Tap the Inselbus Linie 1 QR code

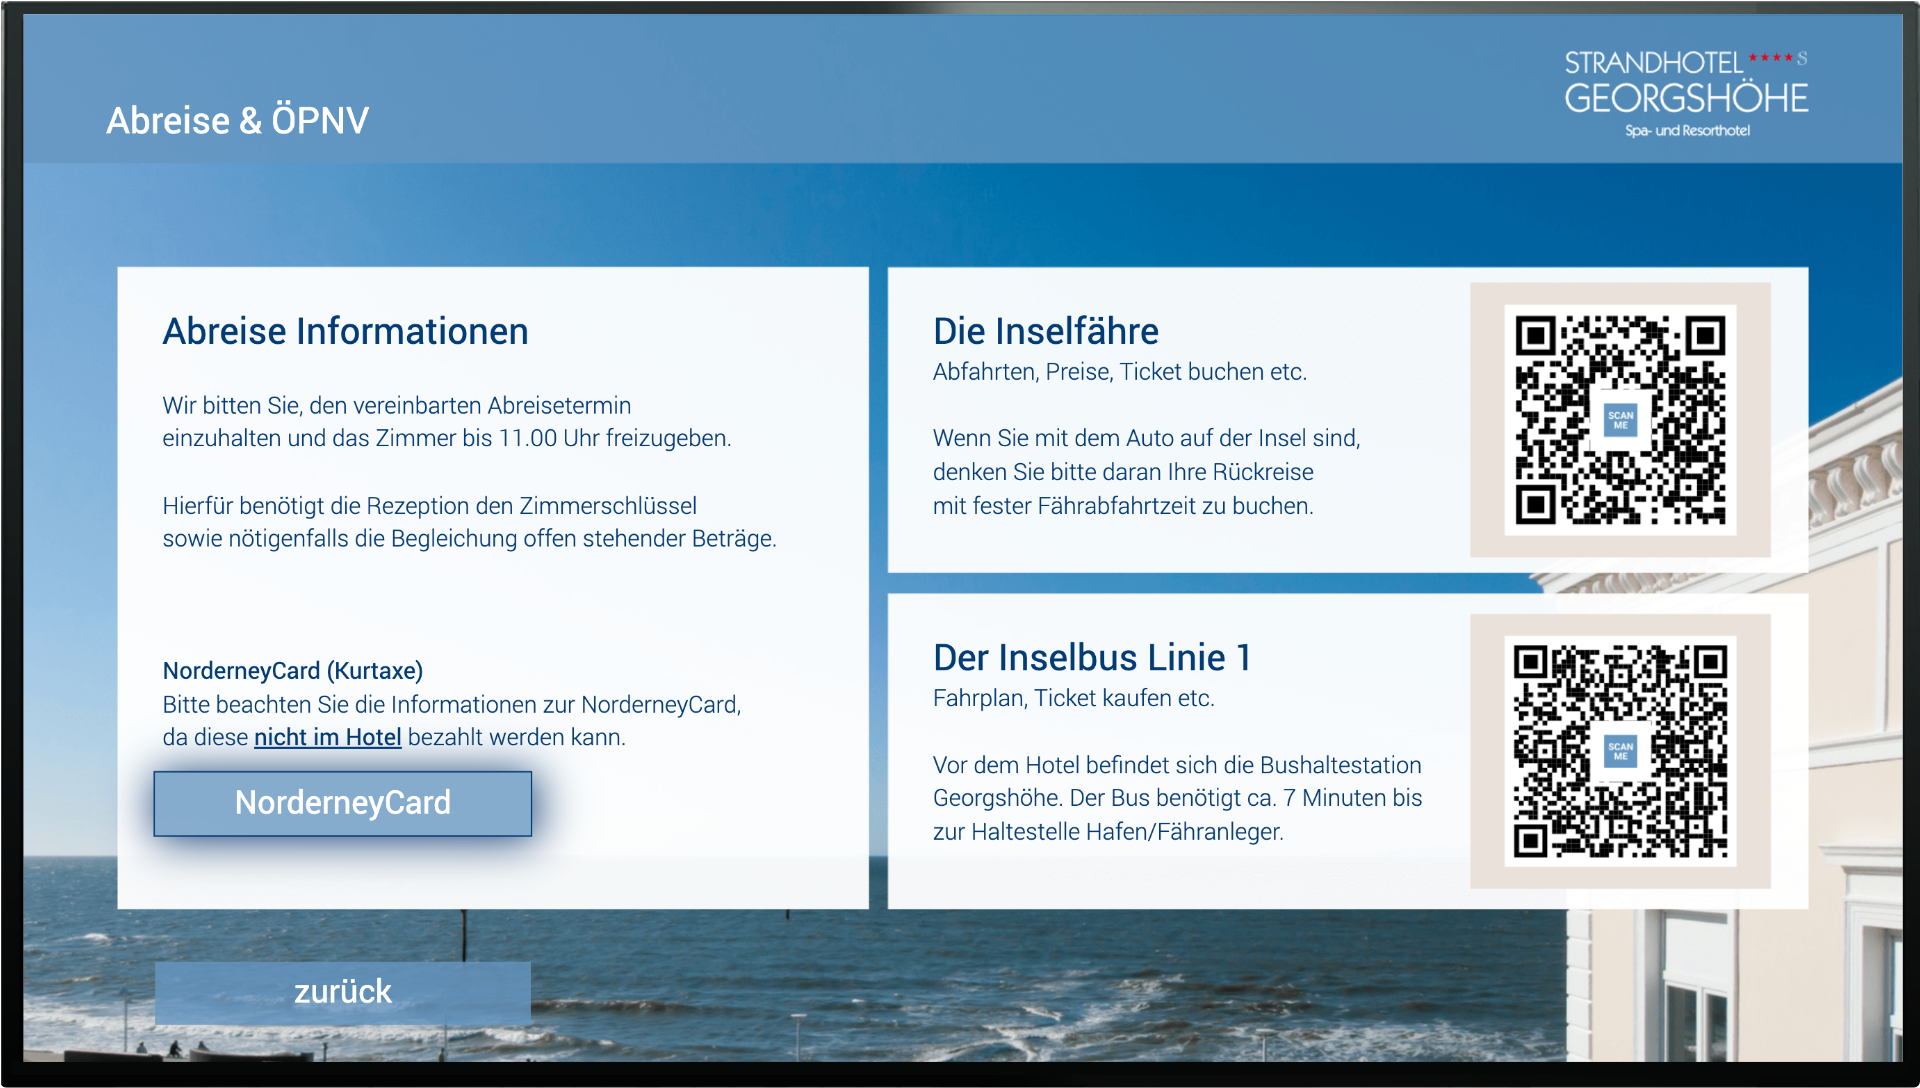tap(1620, 751)
